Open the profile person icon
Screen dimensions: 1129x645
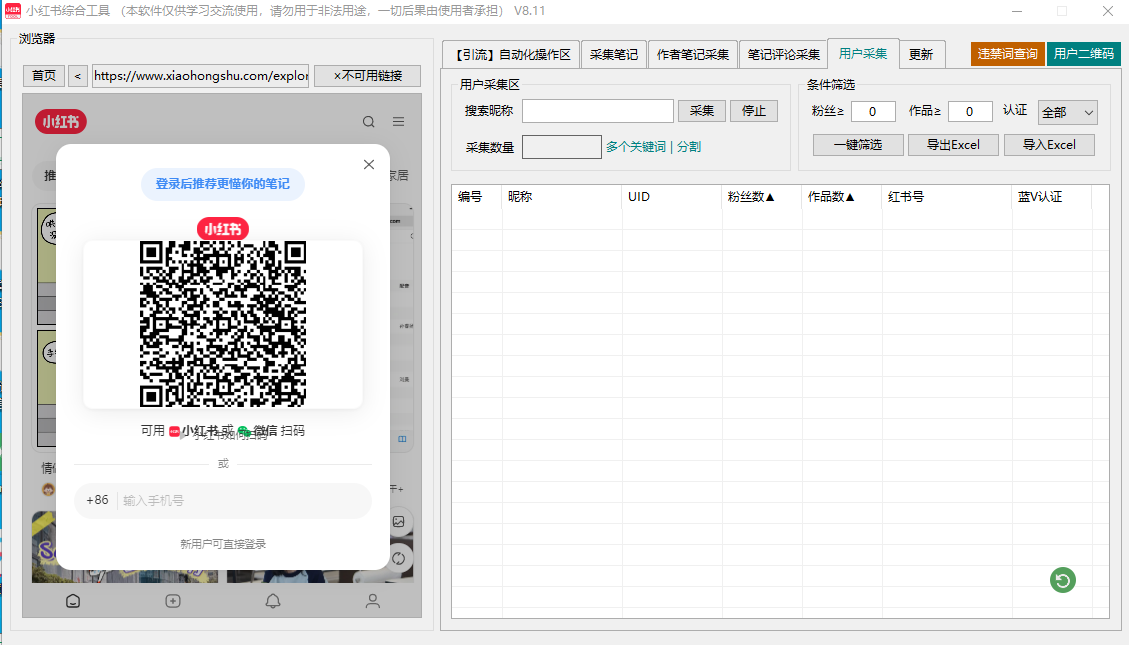click(x=372, y=601)
